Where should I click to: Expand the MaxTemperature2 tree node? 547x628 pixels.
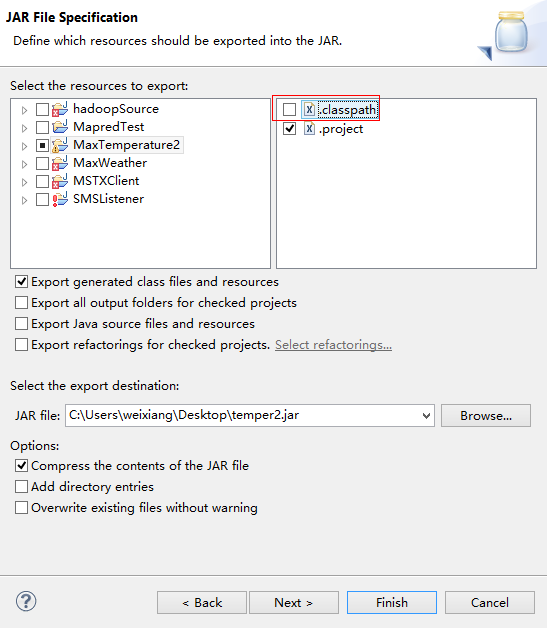click(24, 146)
